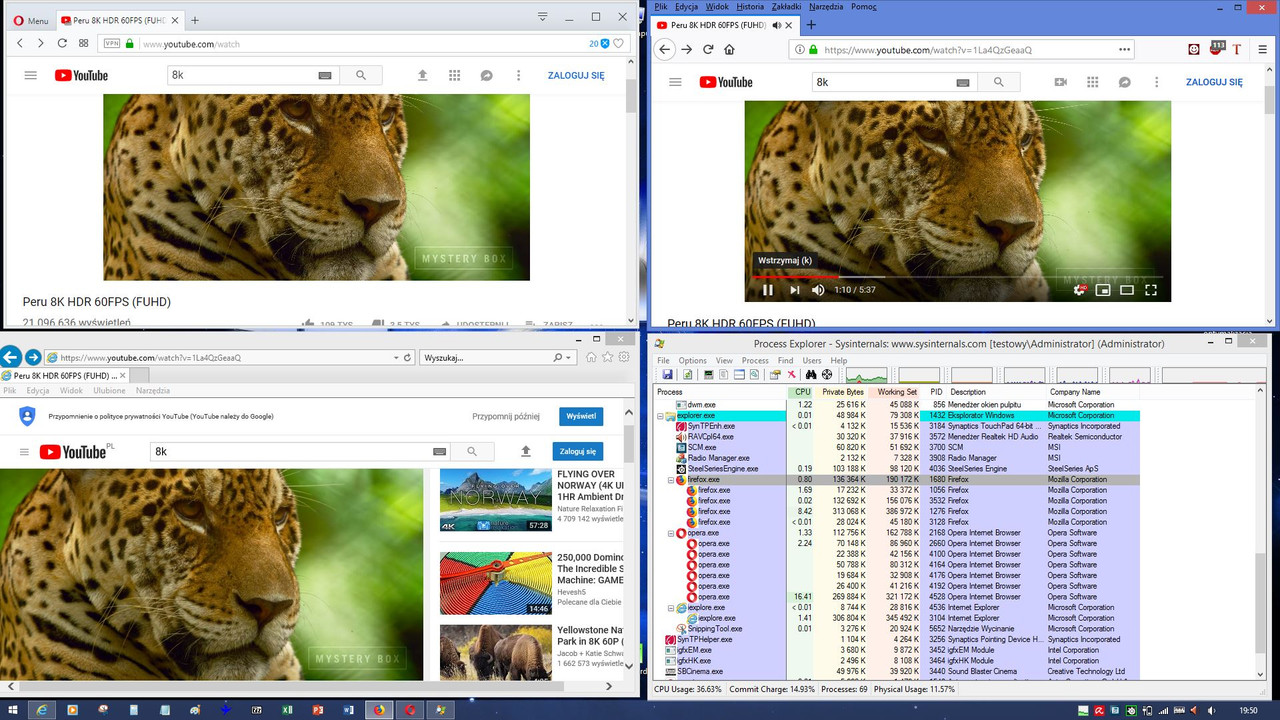
Task: Open the 250,000 Dominoes video thumbnail
Action: 496,583
